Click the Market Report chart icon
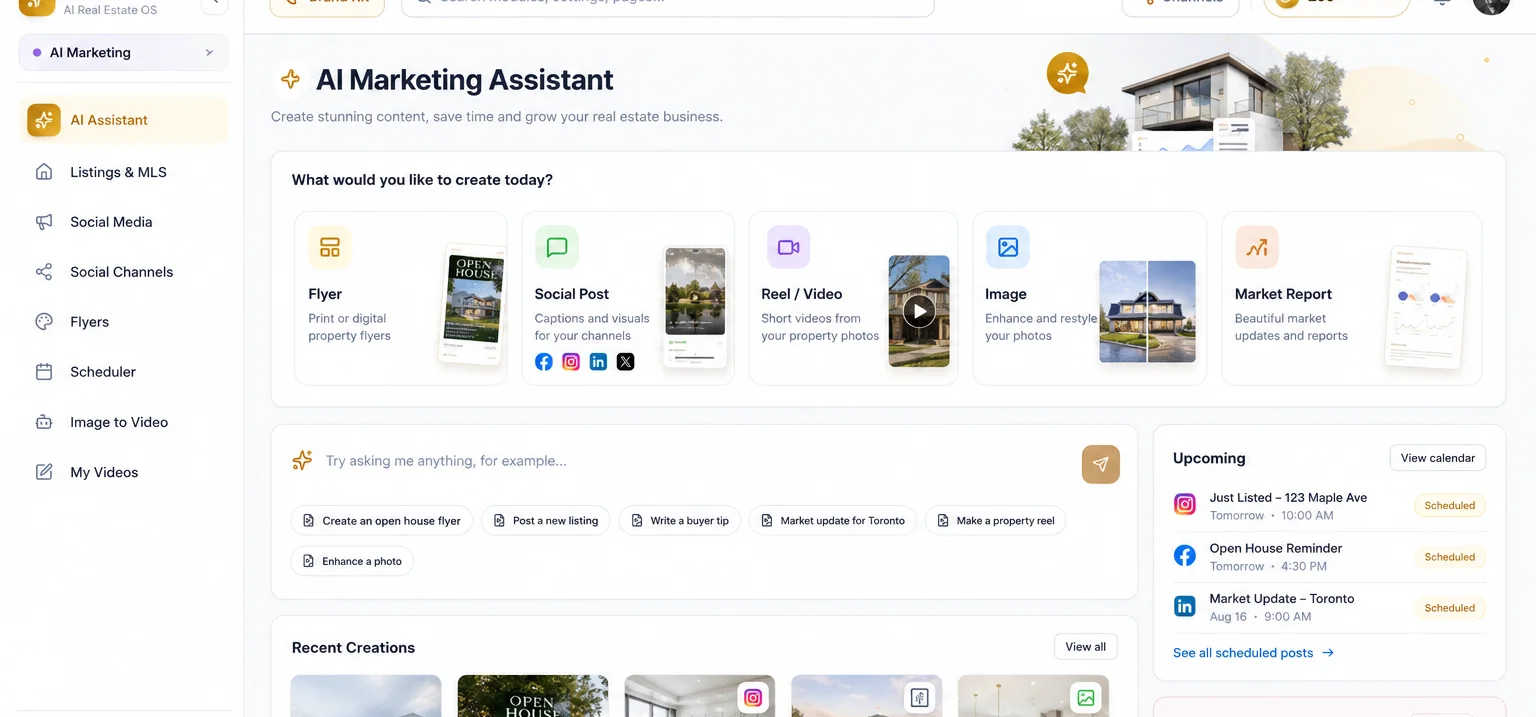Screen dimensions: 1536x717 coord(1257,247)
